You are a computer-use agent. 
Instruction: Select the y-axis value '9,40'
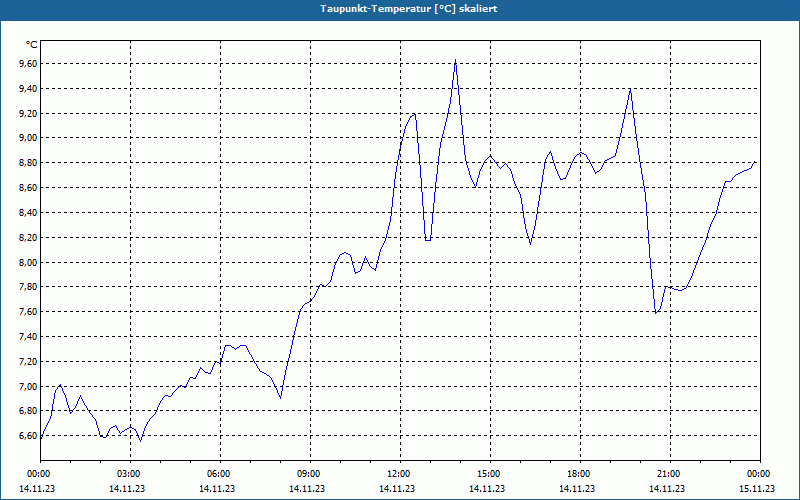pos(29,88)
